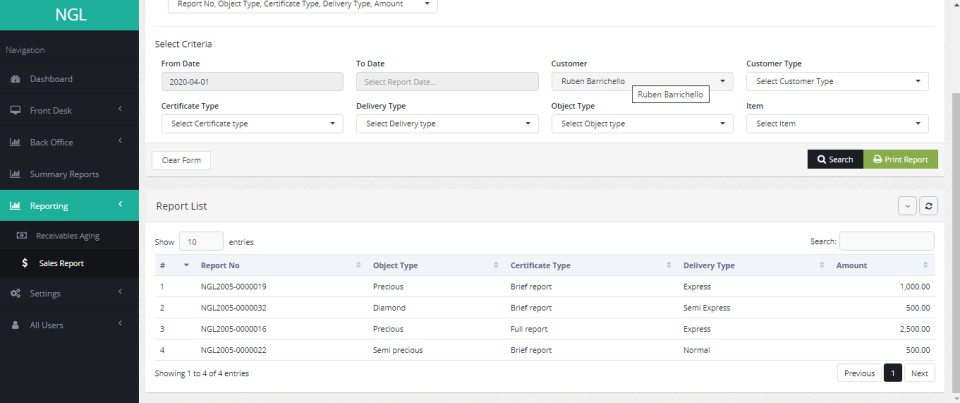Image resolution: width=960 pixels, height=403 pixels.
Task: Click the Receivables Aging money icon
Action: (x=22, y=236)
